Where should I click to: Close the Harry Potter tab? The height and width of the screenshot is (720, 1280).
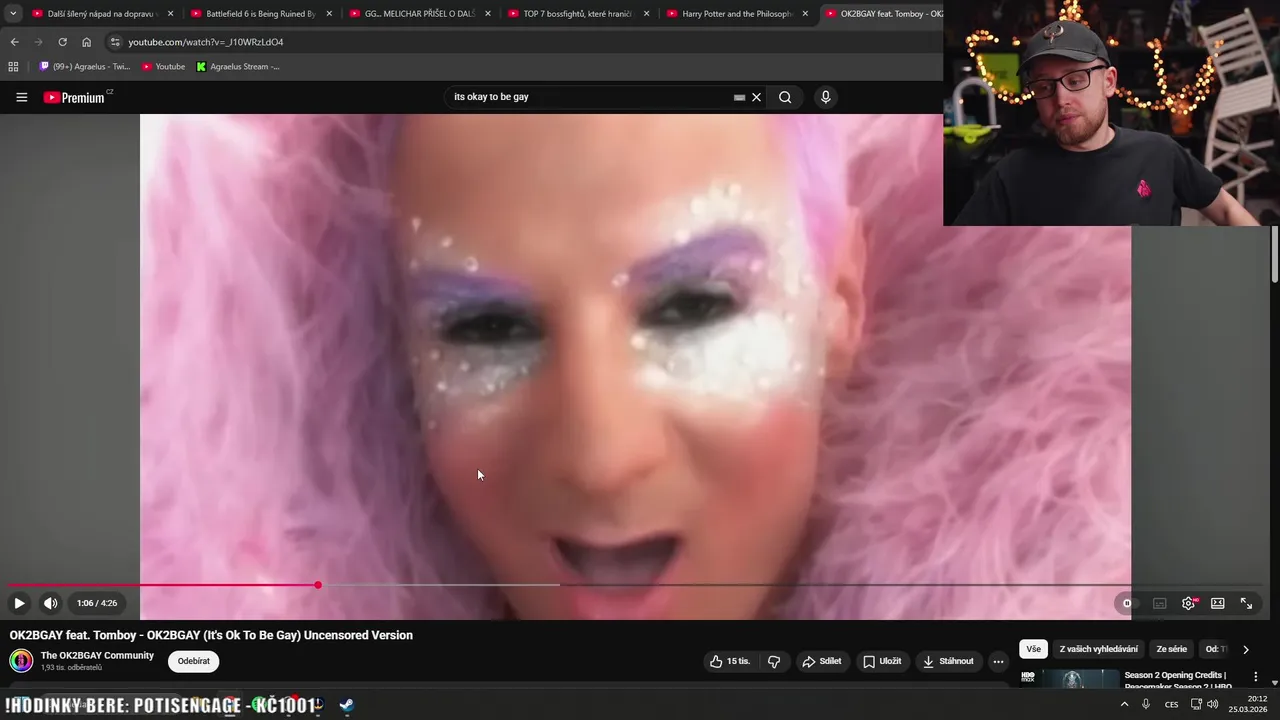click(x=805, y=14)
